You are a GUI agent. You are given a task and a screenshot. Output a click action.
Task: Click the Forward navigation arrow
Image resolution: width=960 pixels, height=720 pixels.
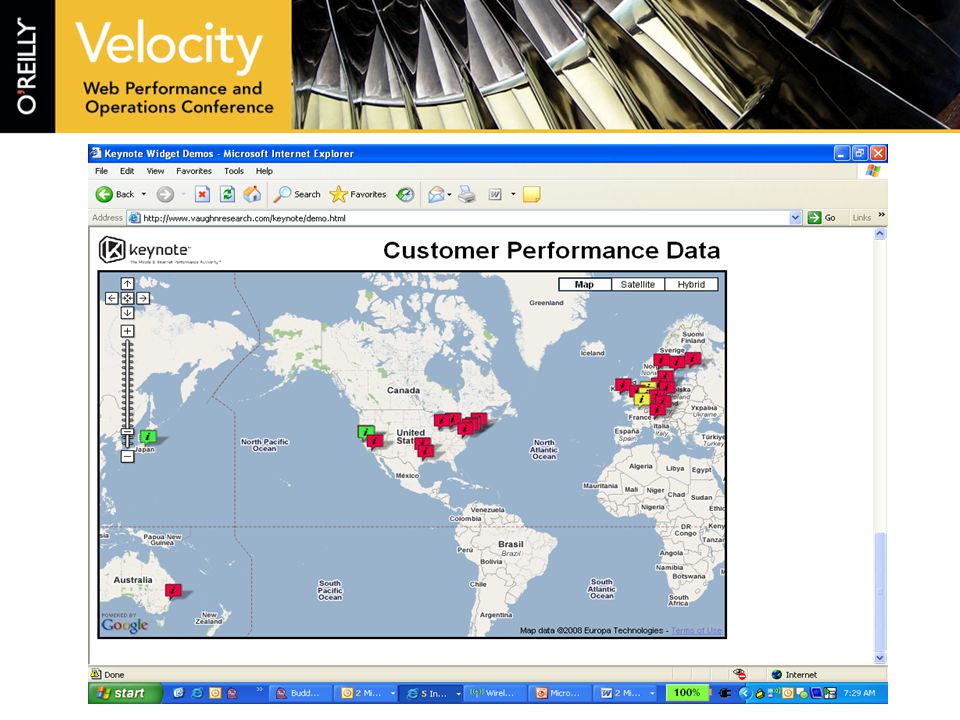(165, 194)
